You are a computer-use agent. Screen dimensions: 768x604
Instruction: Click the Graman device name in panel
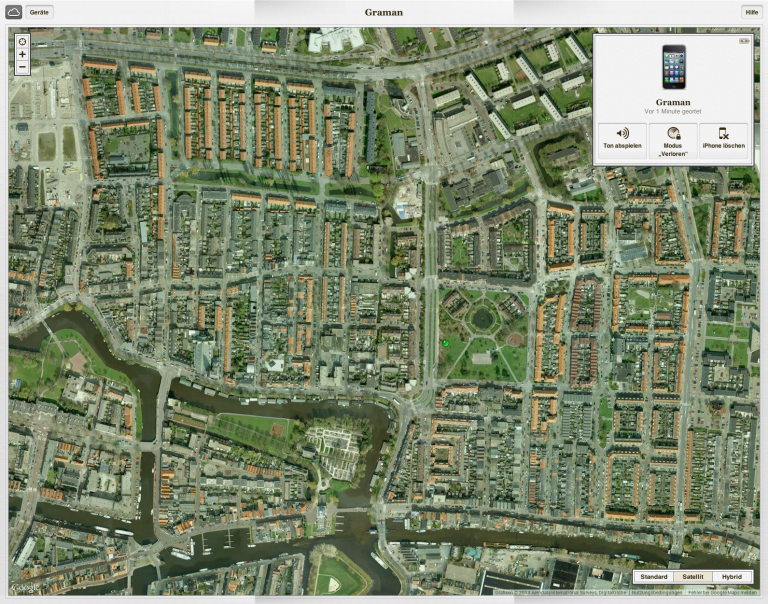(673, 102)
